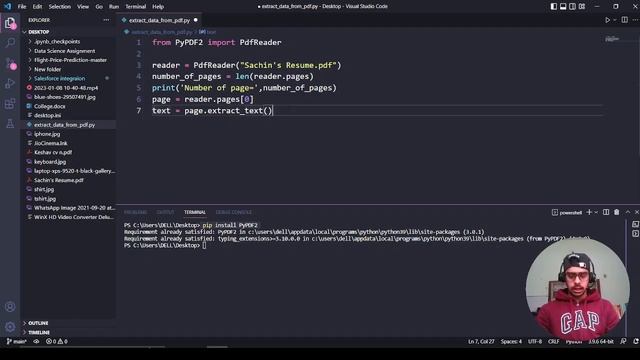640x360 pixels.
Task: Collapse the DESKTOP folder section
Action: coord(39,32)
